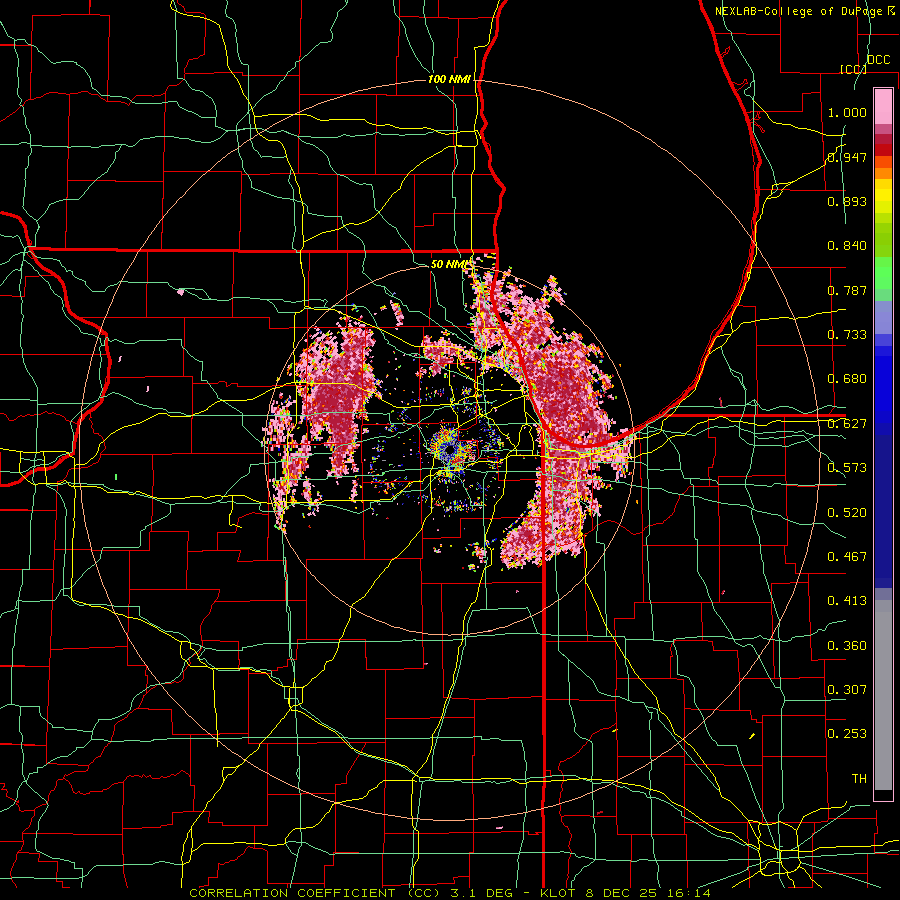Click the 100 NMI range ring label
Screen dimensions: 900x900
(449, 79)
